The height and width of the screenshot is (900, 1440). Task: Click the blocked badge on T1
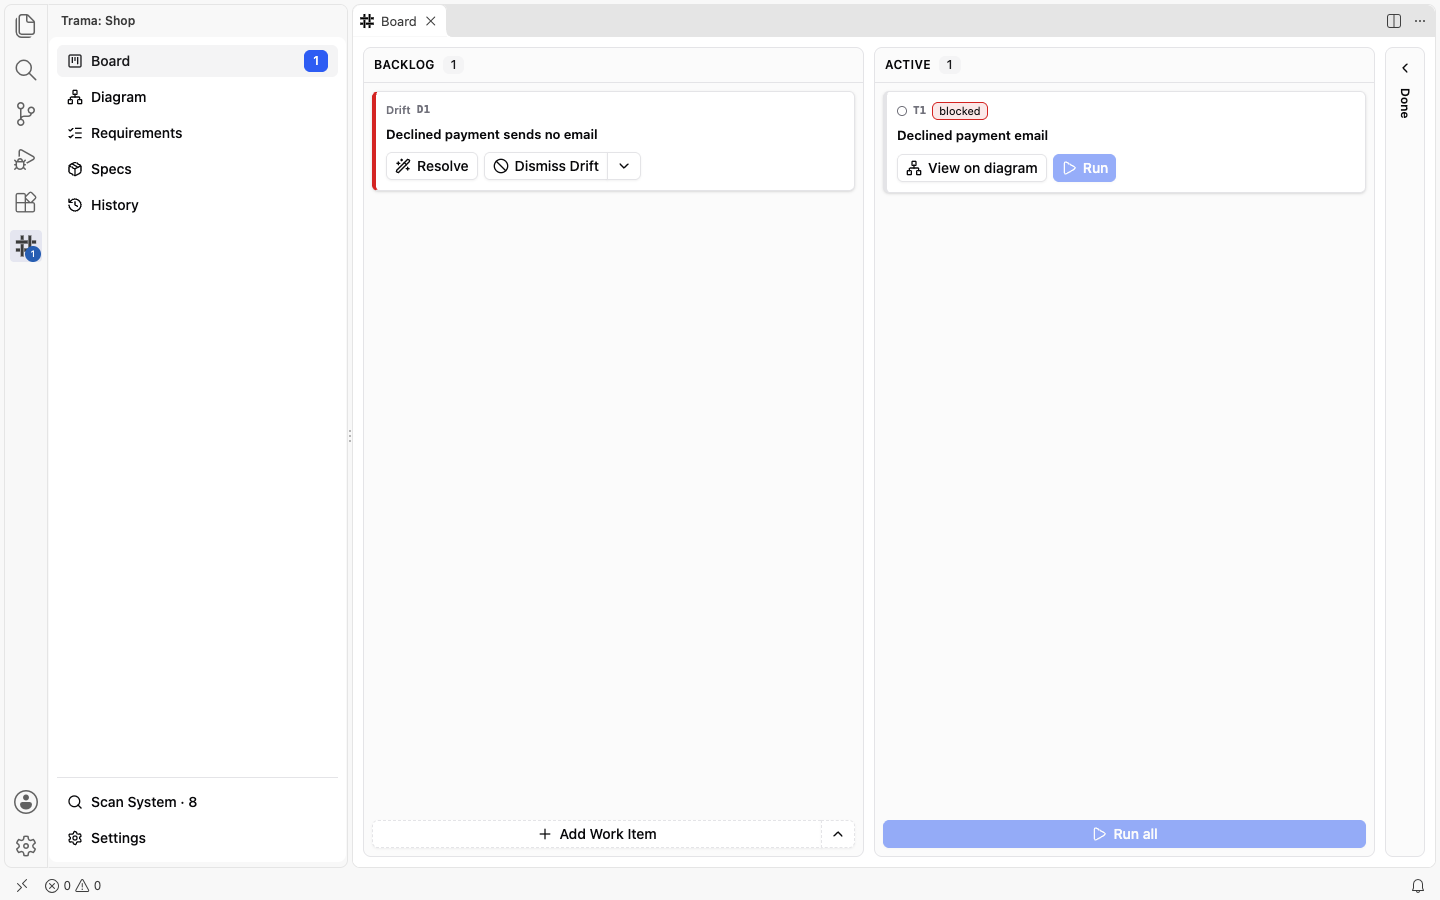point(960,111)
